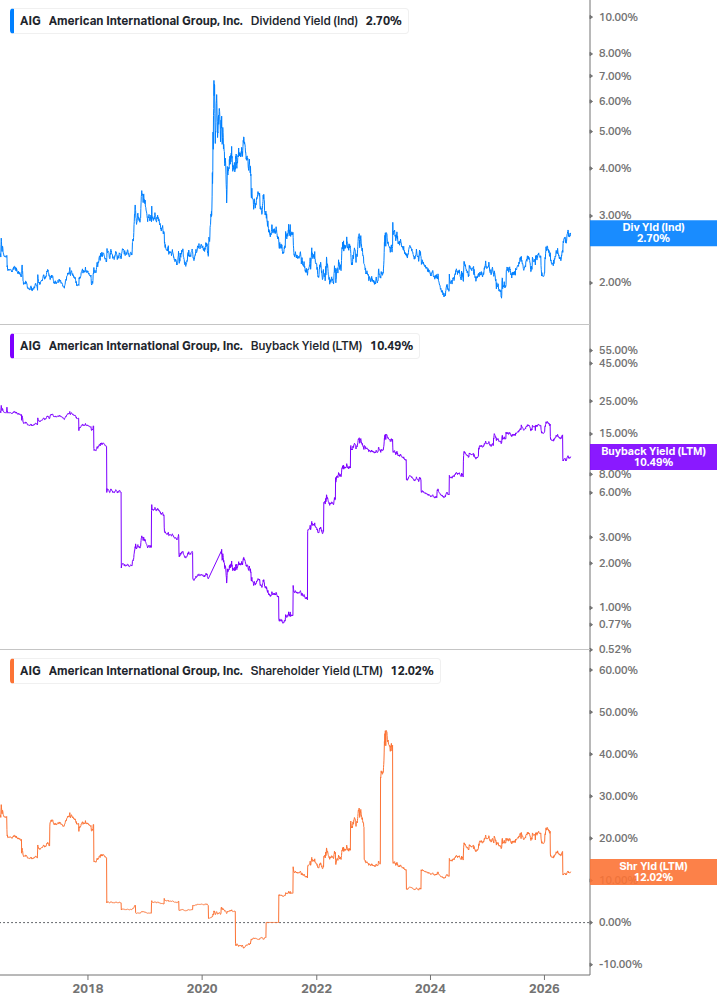Click the 2023 spike on the shareholder yield line
This screenshot has width=717, height=1005.
coord(386,731)
